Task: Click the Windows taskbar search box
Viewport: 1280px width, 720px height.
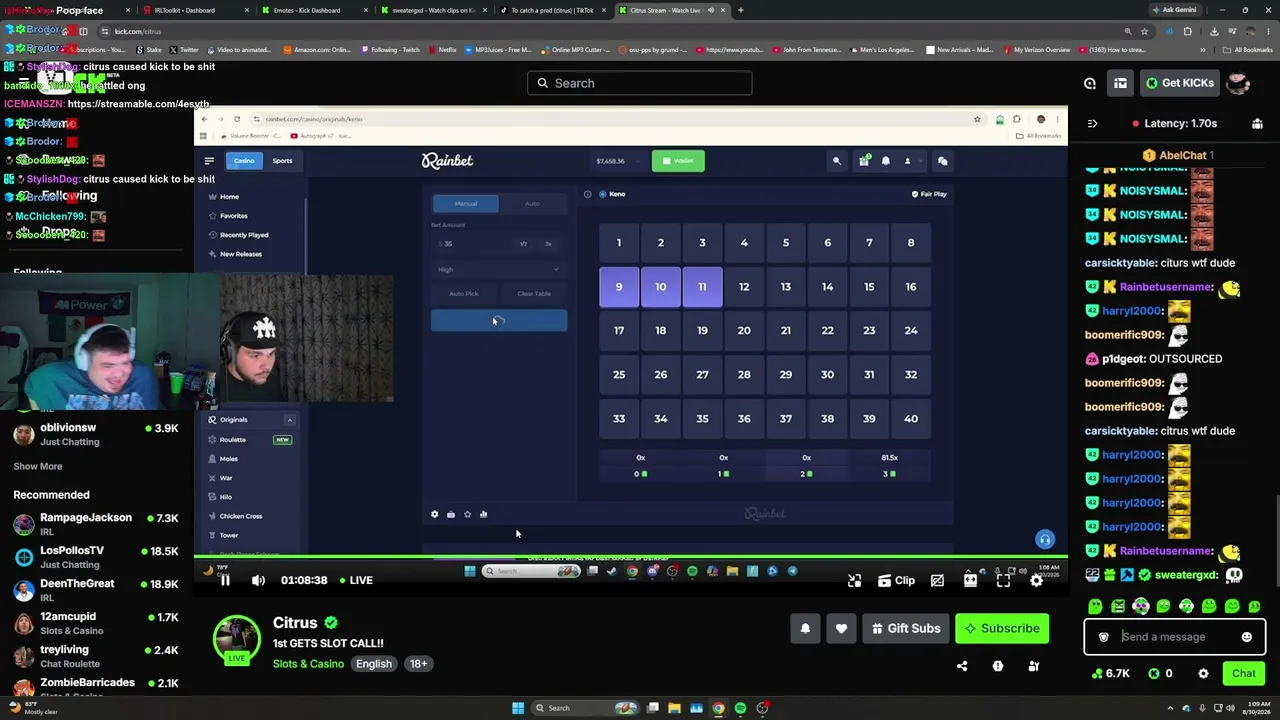Action: pyautogui.click(x=585, y=708)
